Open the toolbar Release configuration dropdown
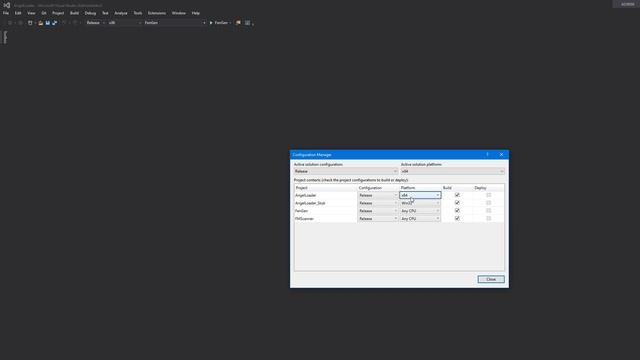The height and width of the screenshot is (360, 640). coord(96,23)
